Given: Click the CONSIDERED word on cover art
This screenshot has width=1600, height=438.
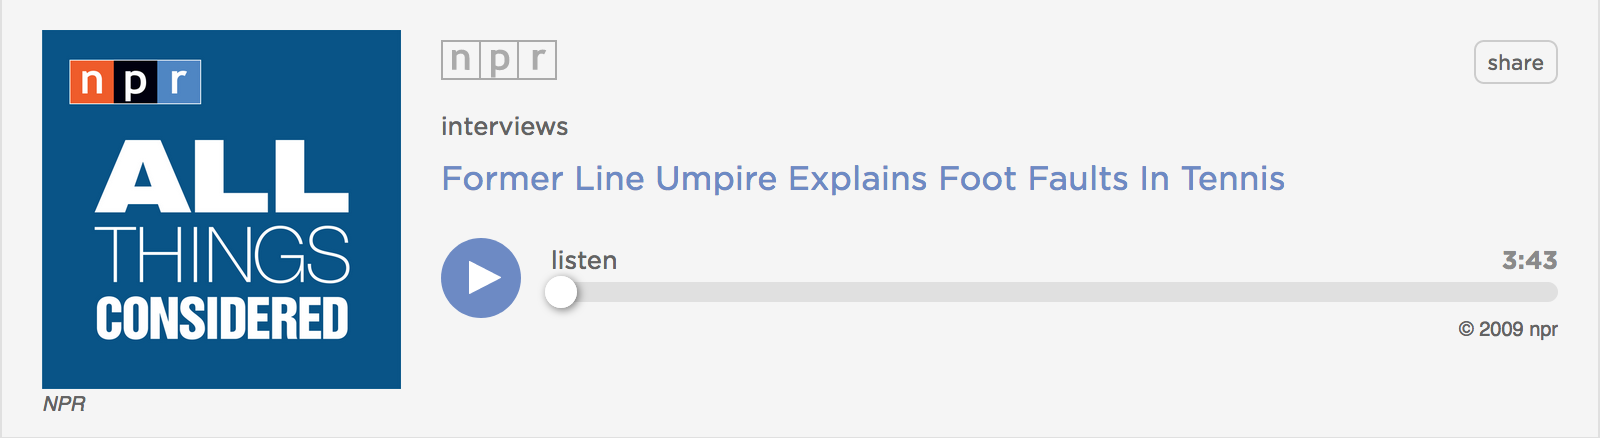Looking at the screenshot, I should point(222,318).
